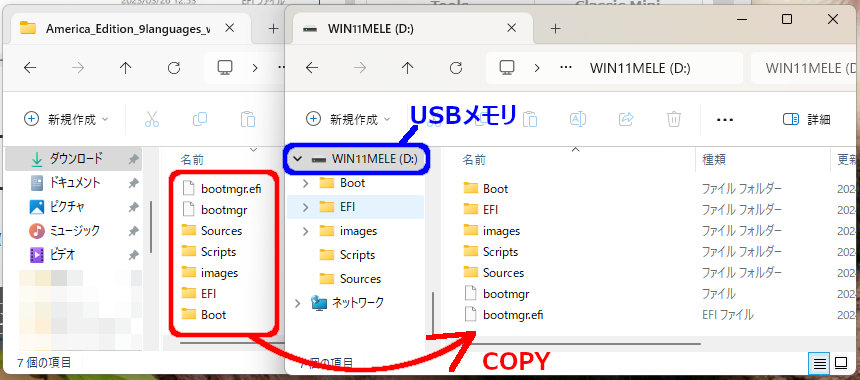Expand the Boot folder in navigation tree

305,183
